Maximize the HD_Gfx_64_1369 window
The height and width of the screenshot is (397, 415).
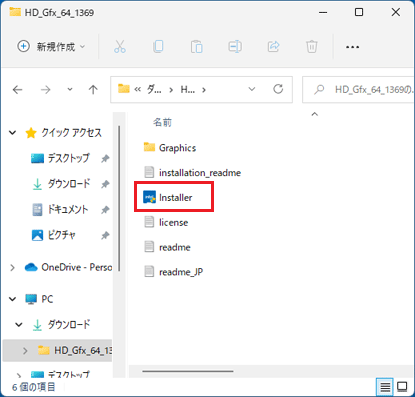(359, 12)
